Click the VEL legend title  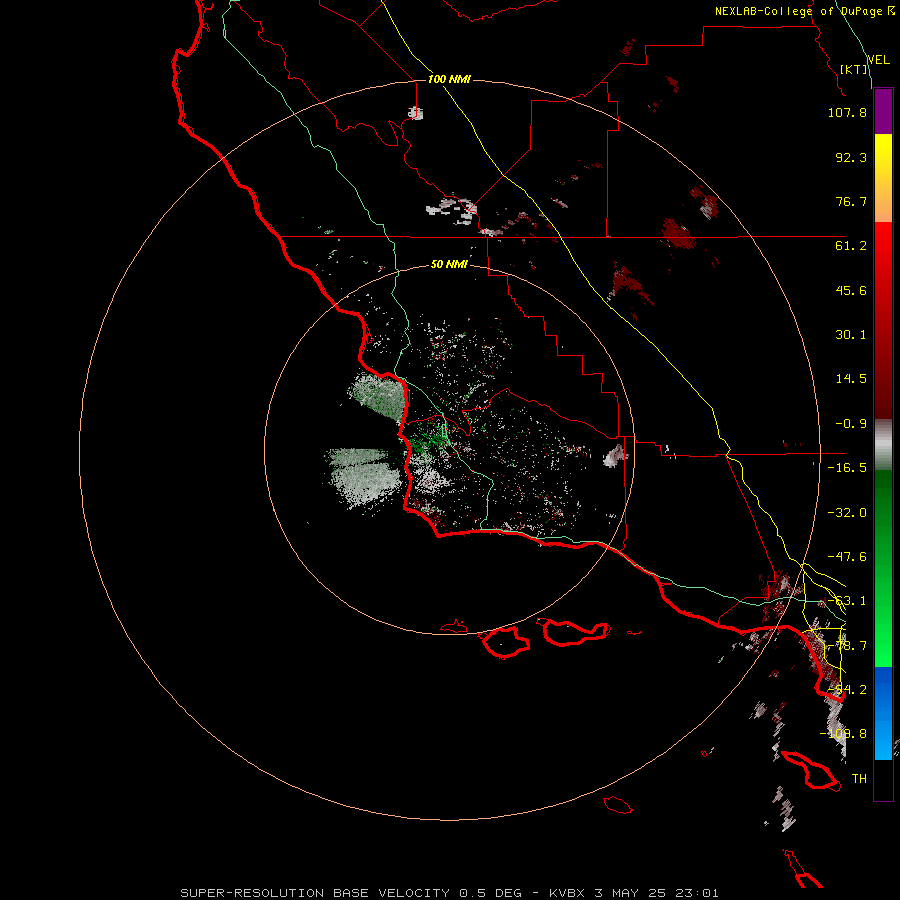coord(879,60)
